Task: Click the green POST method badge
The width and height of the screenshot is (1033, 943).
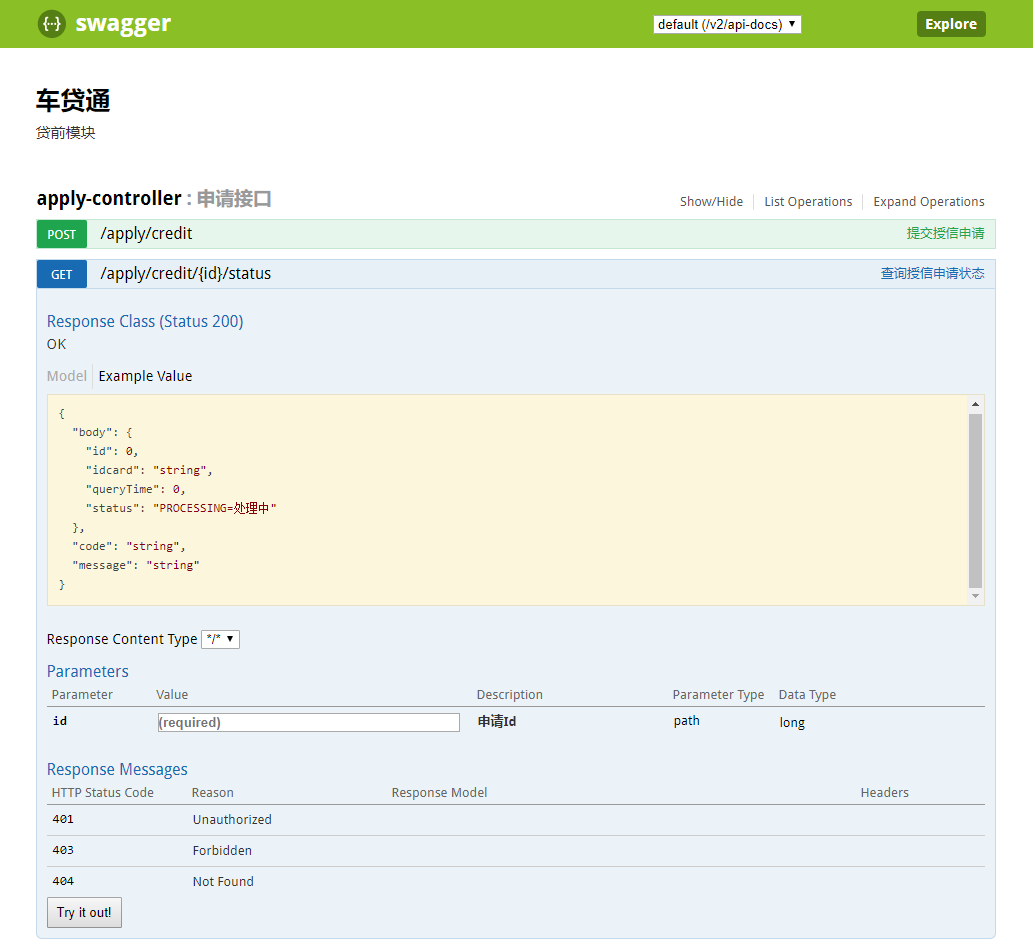Action: tap(62, 234)
